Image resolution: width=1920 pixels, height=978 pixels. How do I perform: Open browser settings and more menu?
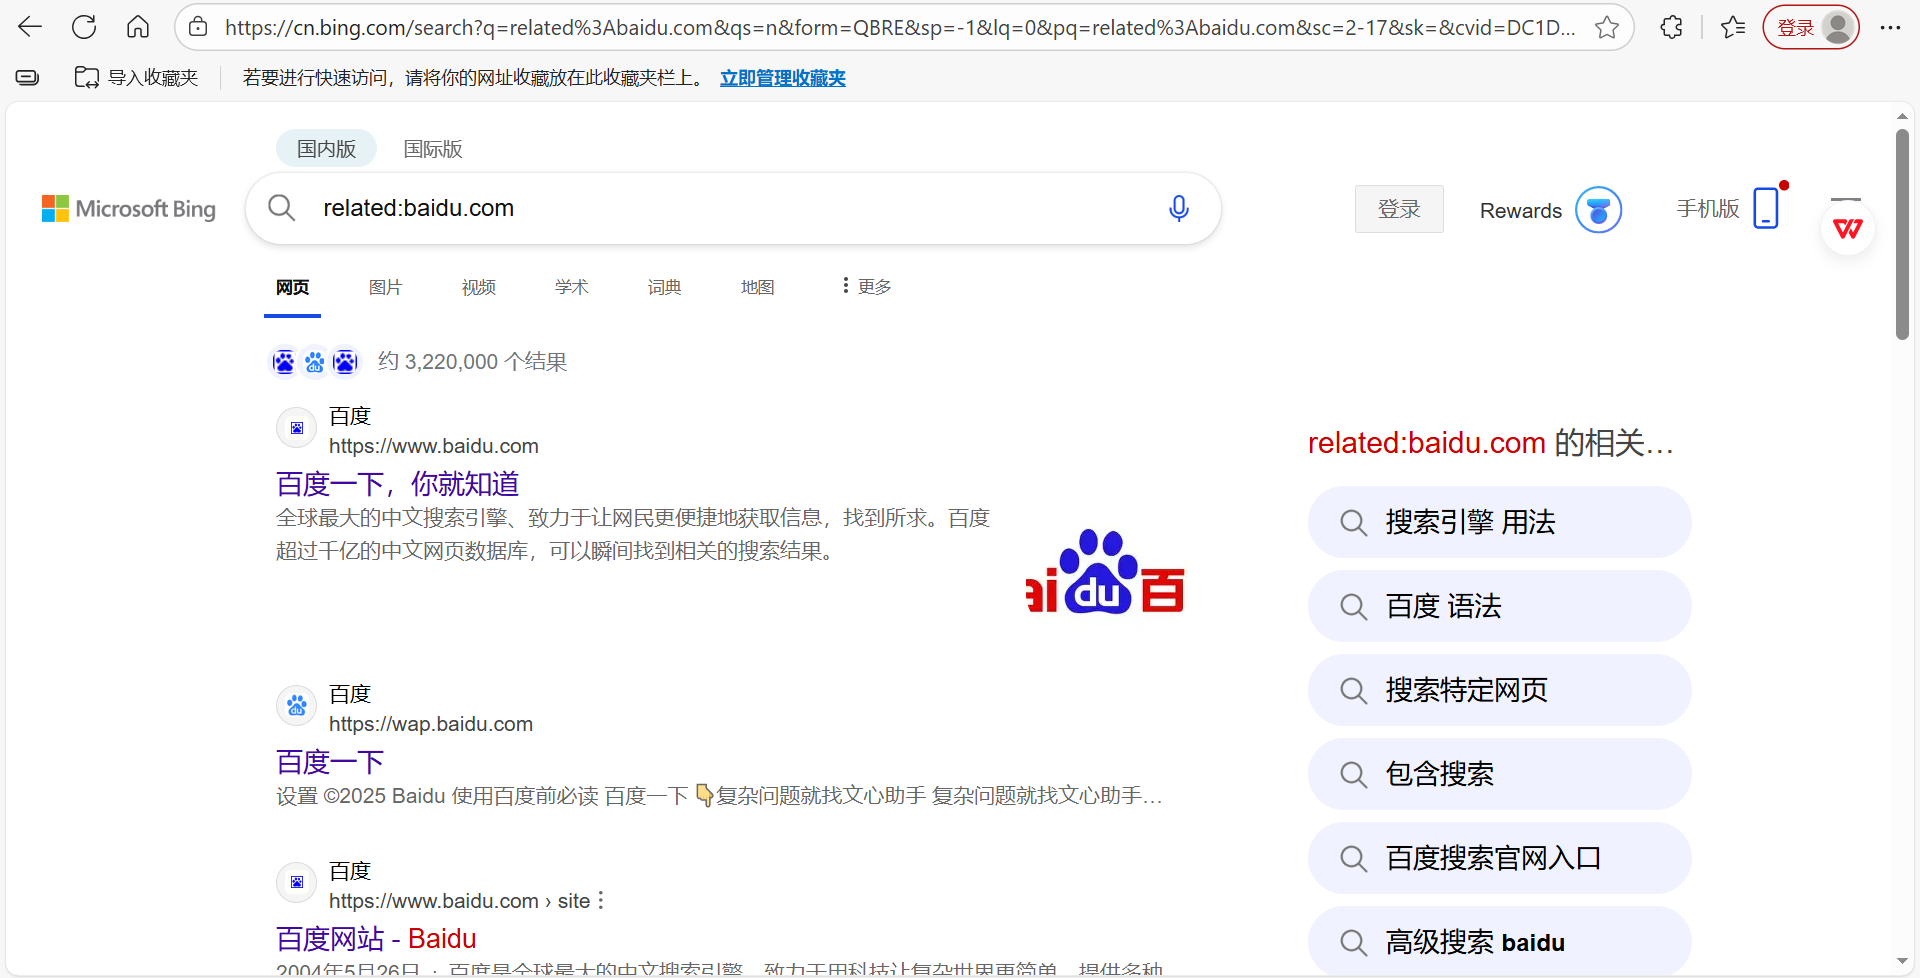[x=1890, y=27]
